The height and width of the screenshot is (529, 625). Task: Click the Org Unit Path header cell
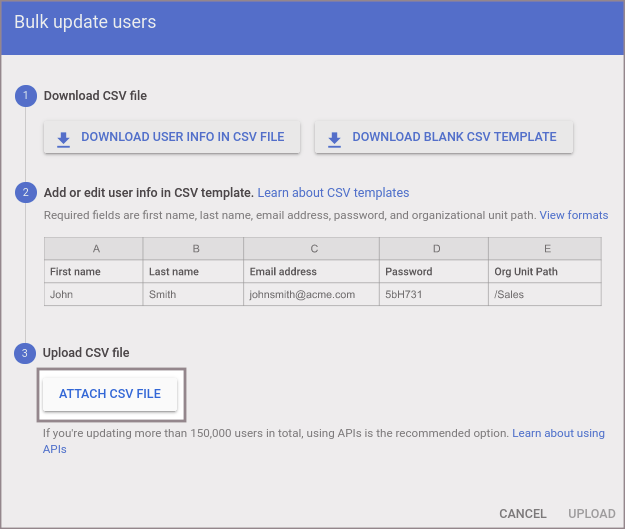tap(526, 272)
